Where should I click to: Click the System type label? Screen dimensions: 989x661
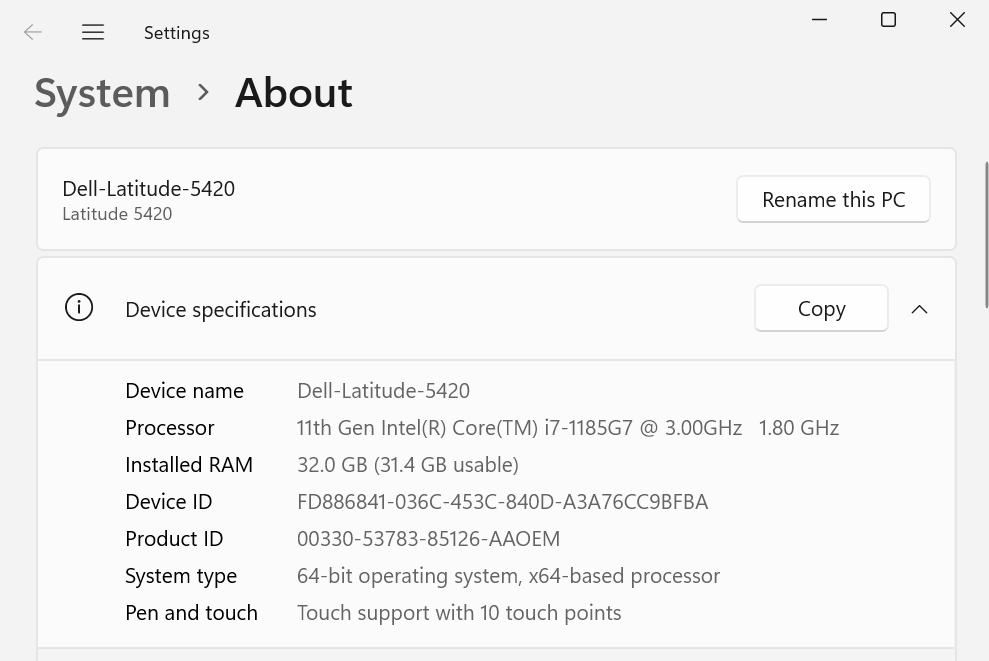point(181,576)
